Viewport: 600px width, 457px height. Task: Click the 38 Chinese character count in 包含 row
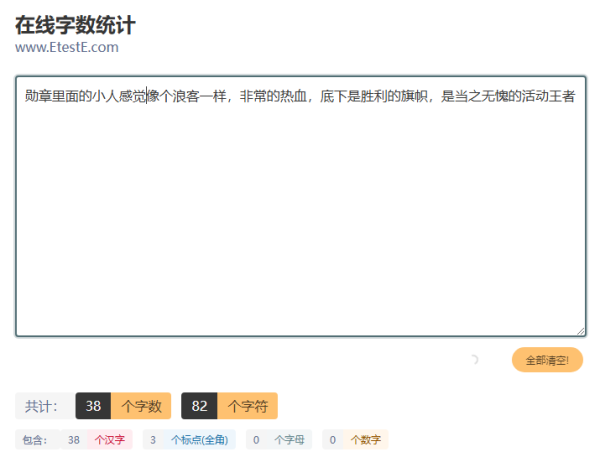74,440
